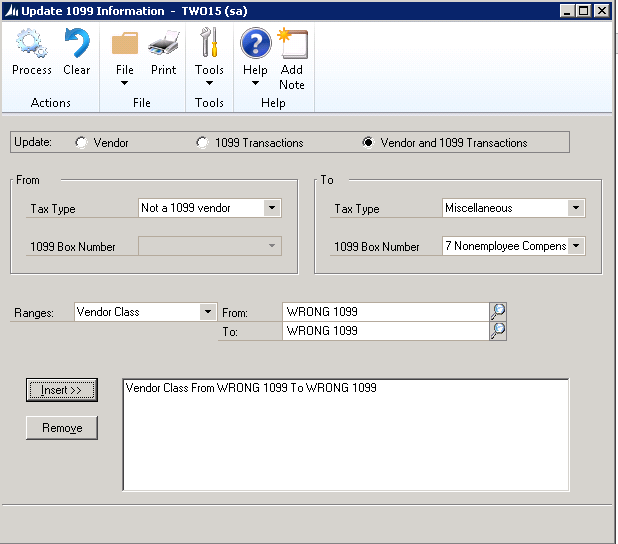
Task: Select the inserted Vendor Class range entry
Action: (x=251, y=388)
